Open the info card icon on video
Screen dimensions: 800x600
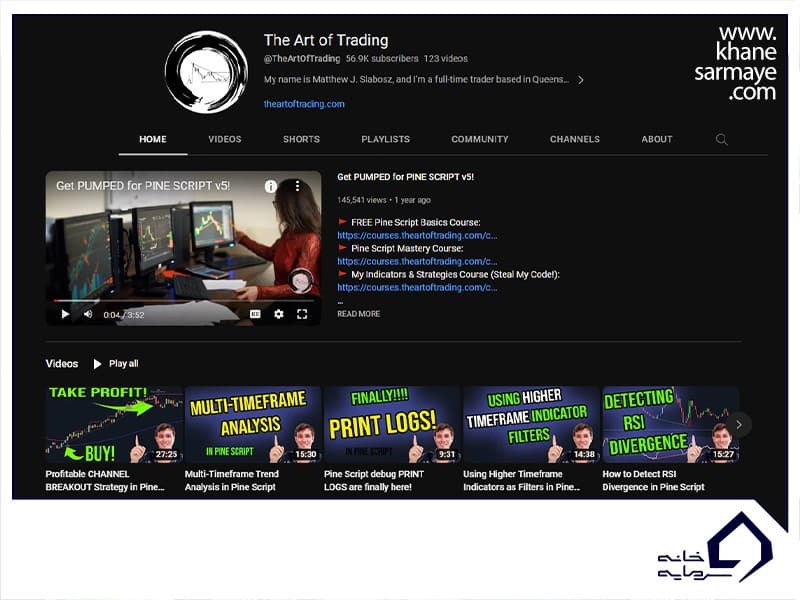pyautogui.click(x=270, y=186)
